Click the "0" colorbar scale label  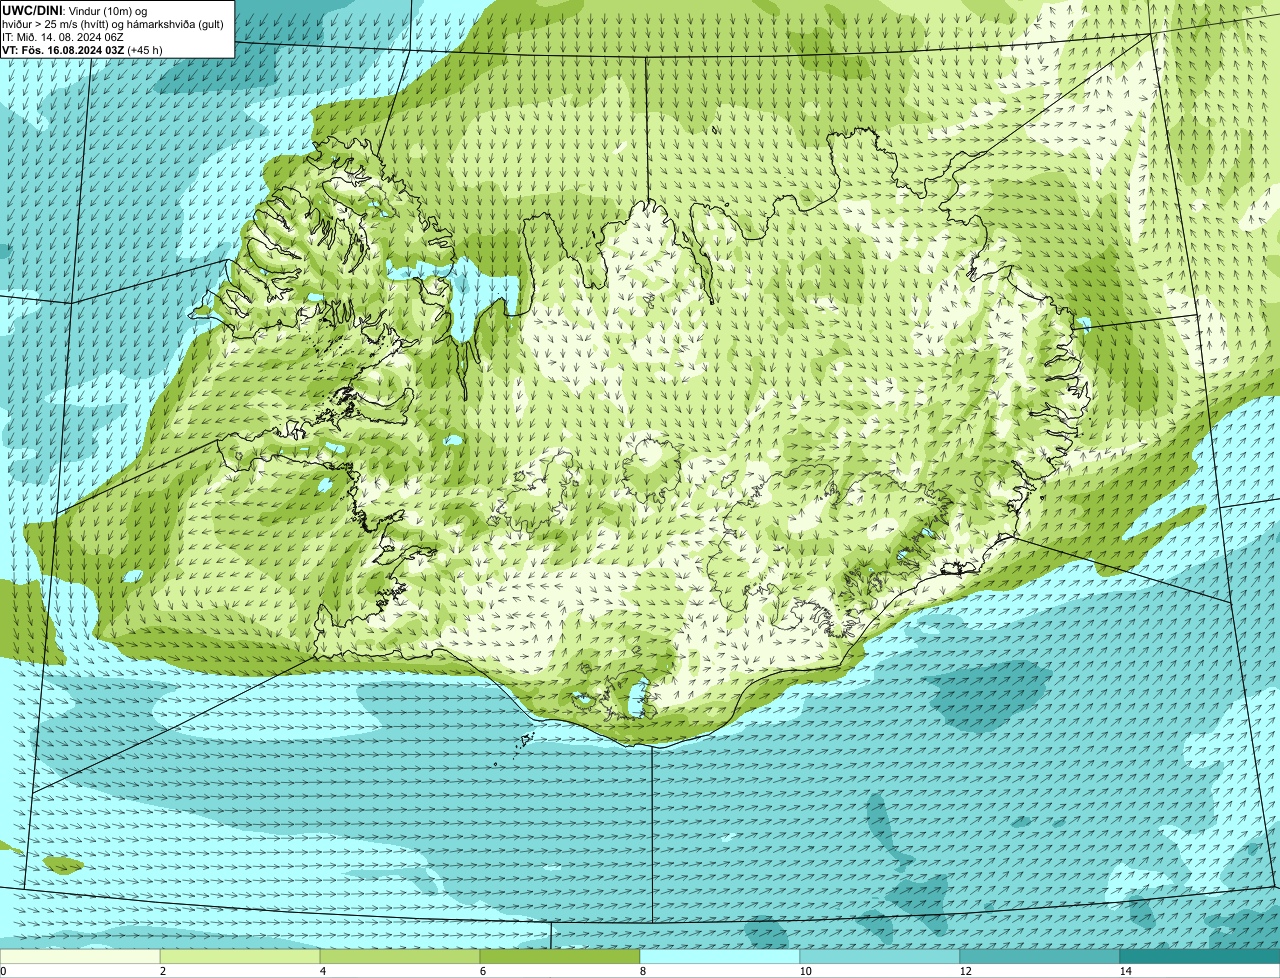click(x=3, y=971)
